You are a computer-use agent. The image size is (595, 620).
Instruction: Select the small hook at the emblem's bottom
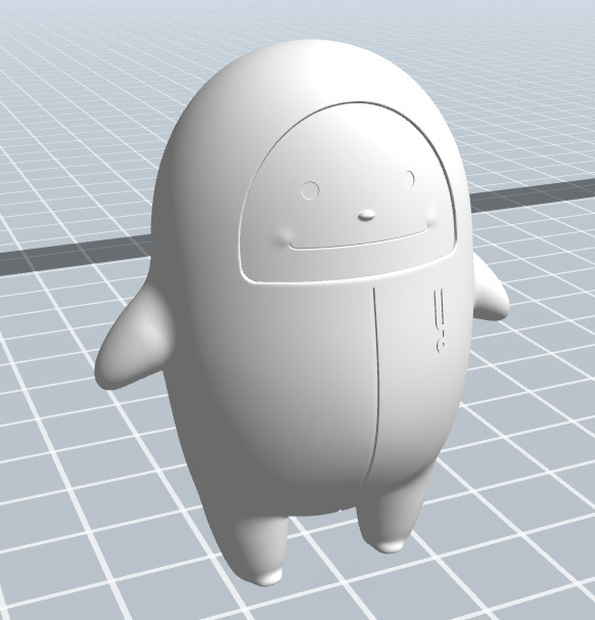click(x=440, y=346)
